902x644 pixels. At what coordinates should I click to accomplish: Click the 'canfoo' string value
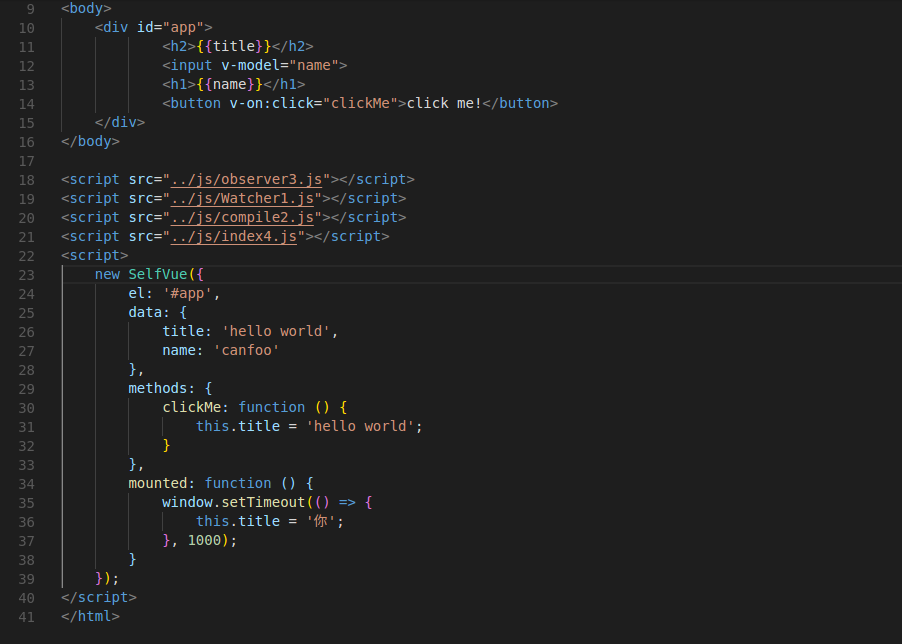pos(246,350)
